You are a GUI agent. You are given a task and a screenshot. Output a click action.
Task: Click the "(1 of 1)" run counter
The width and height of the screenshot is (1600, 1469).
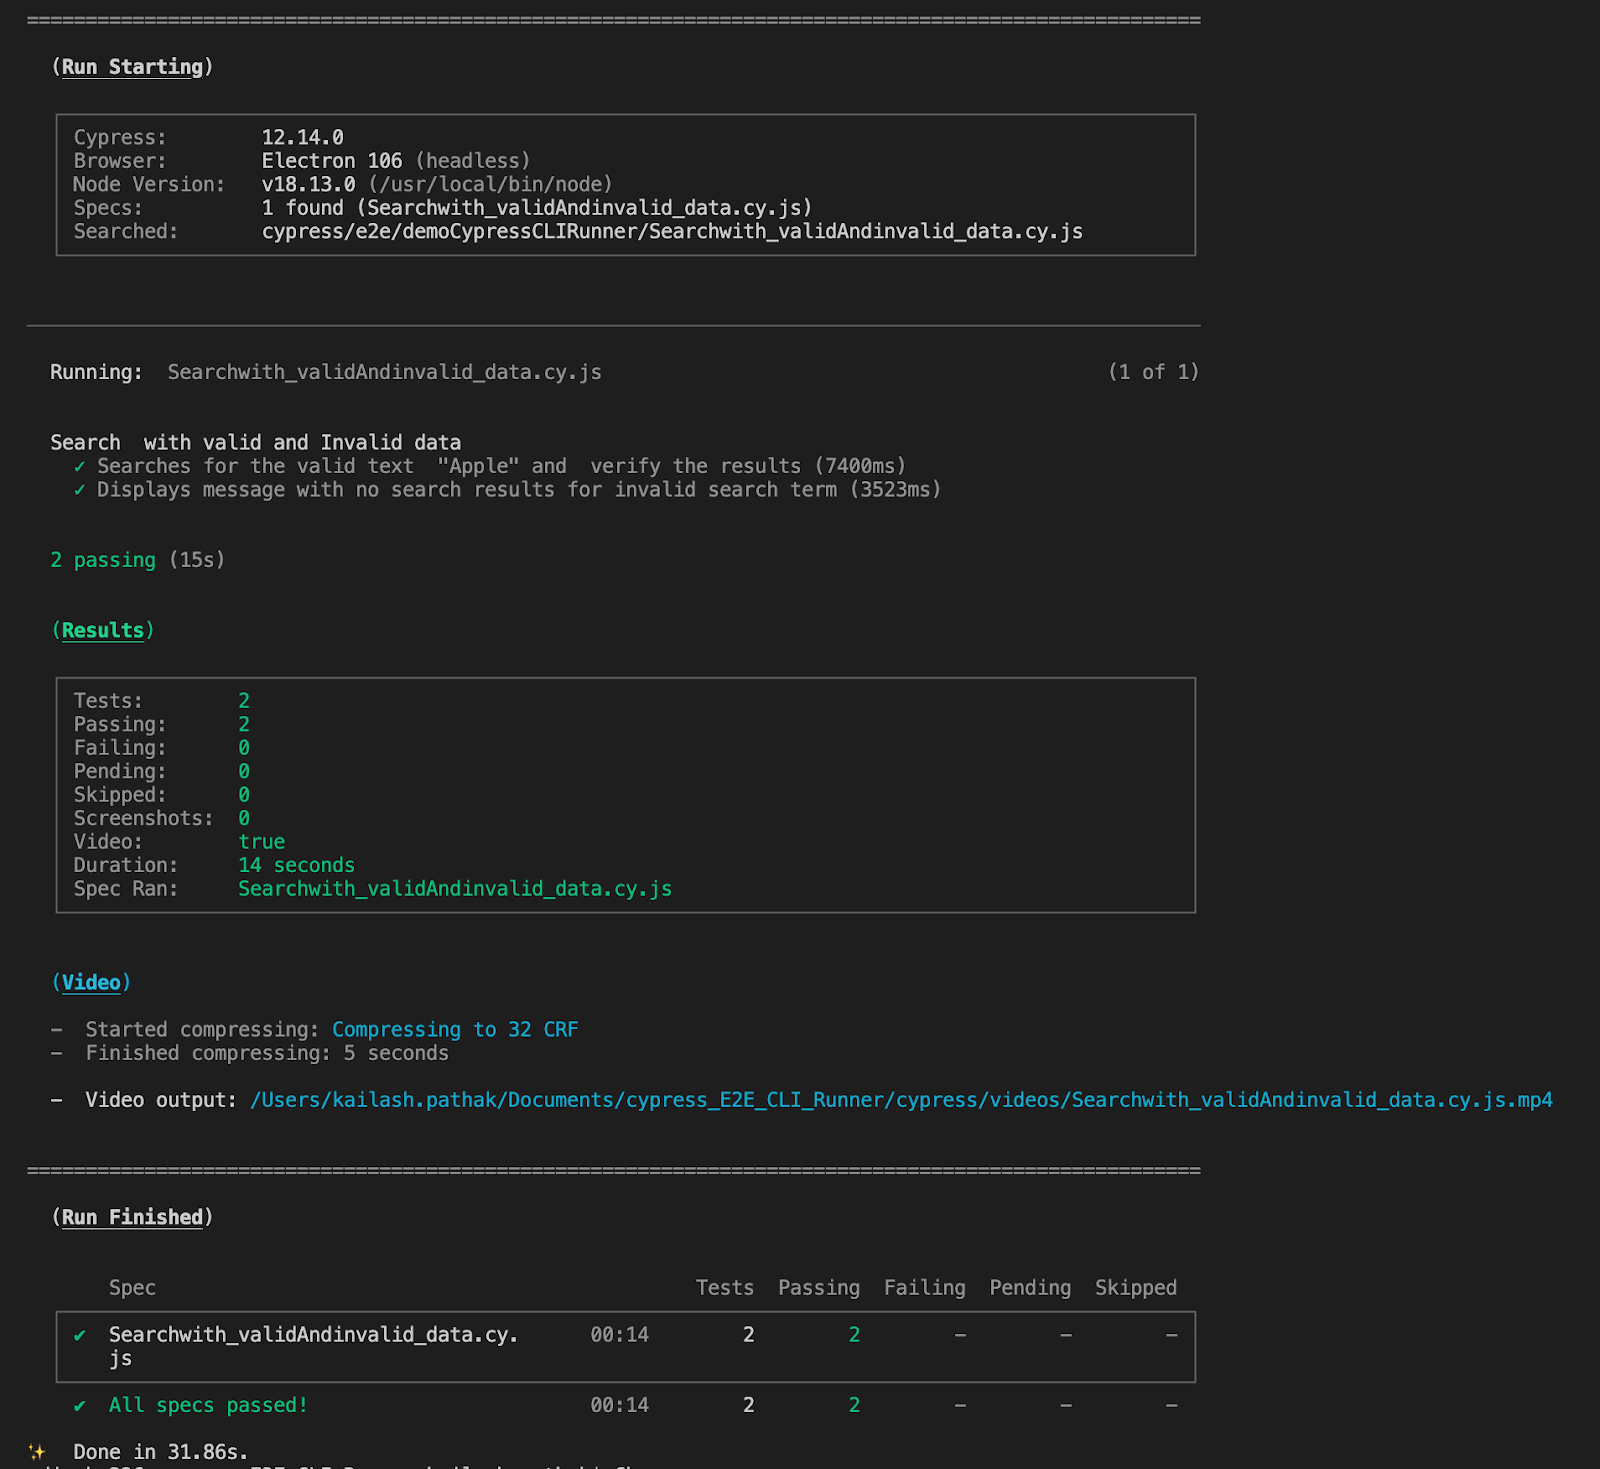point(1152,372)
